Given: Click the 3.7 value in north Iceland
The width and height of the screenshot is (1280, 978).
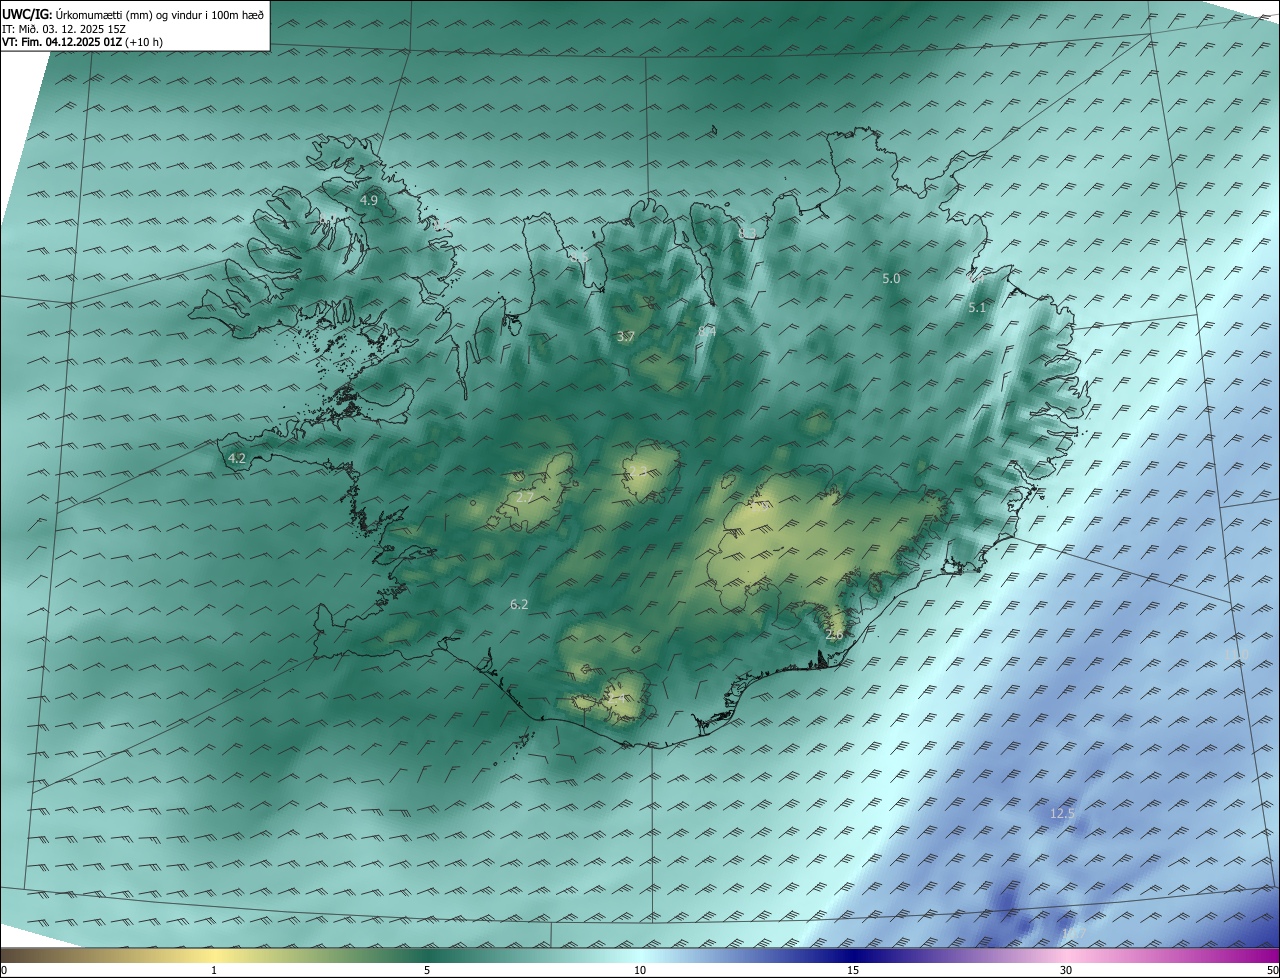Looking at the screenshot, I should click(x=626, y=337).
